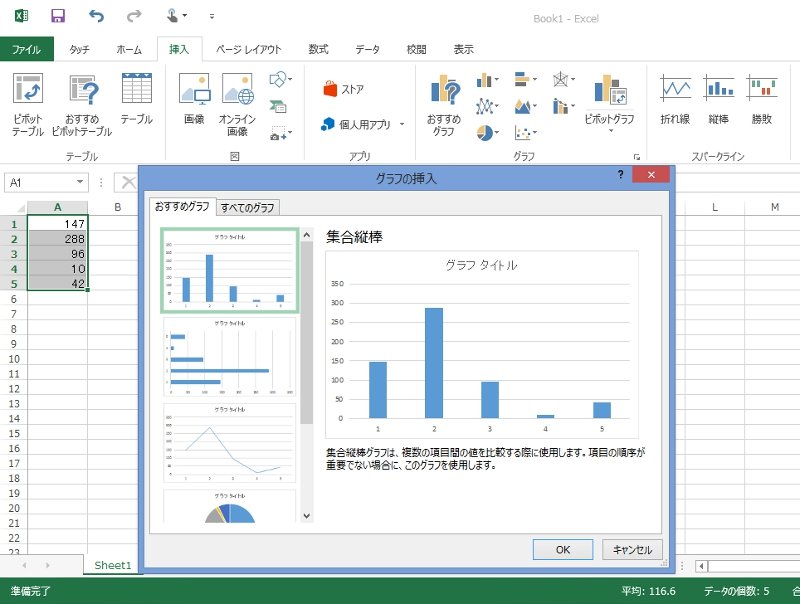Open Online Pictures (オンライン画像)
Viewport: 800px width, 604px height.
pyautogui.click(x=237, y=105)
